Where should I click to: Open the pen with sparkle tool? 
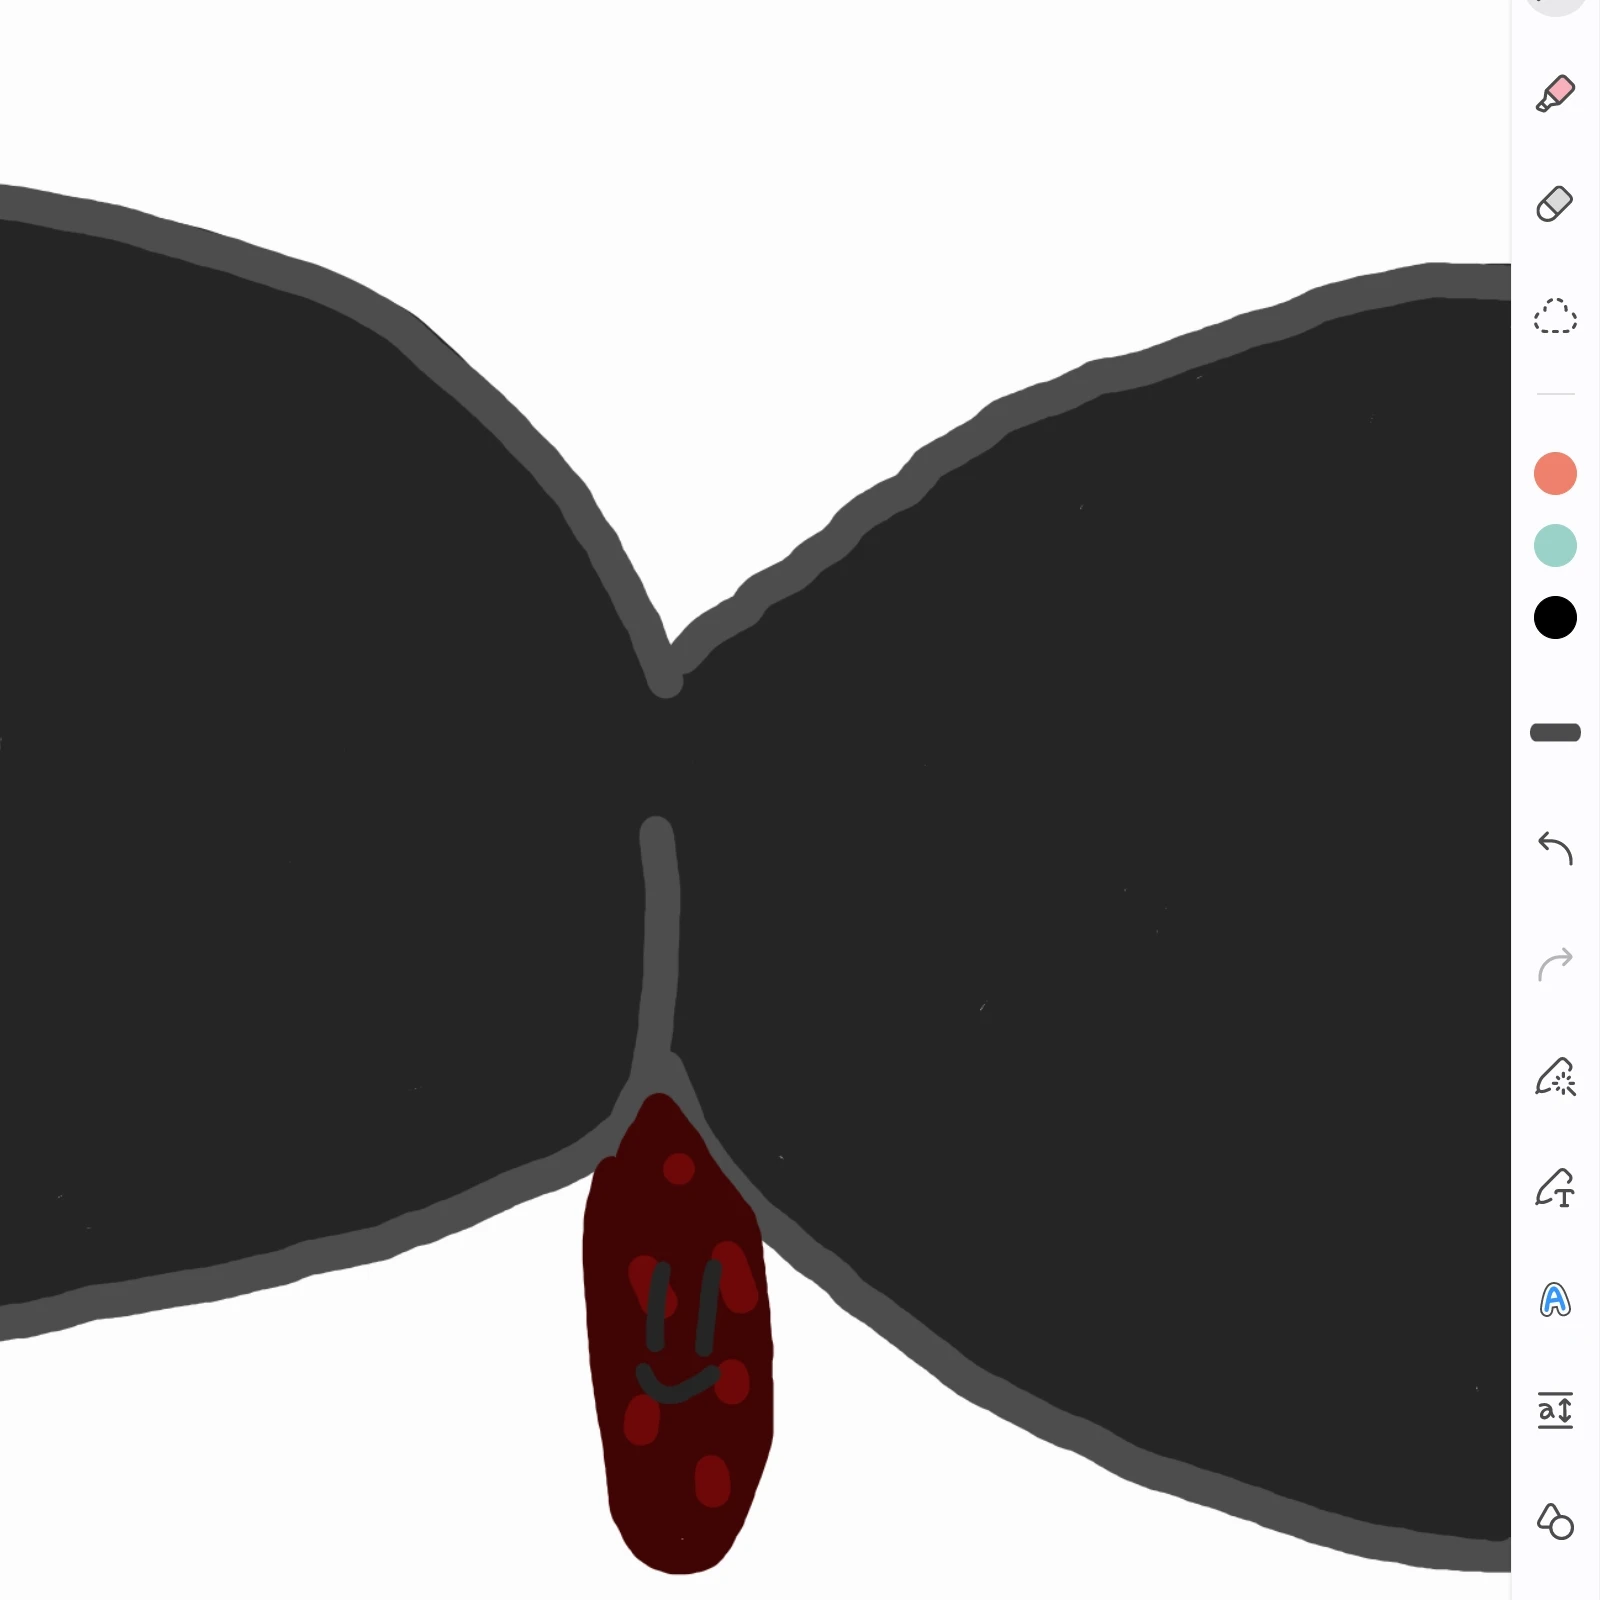[1555, 1077]
